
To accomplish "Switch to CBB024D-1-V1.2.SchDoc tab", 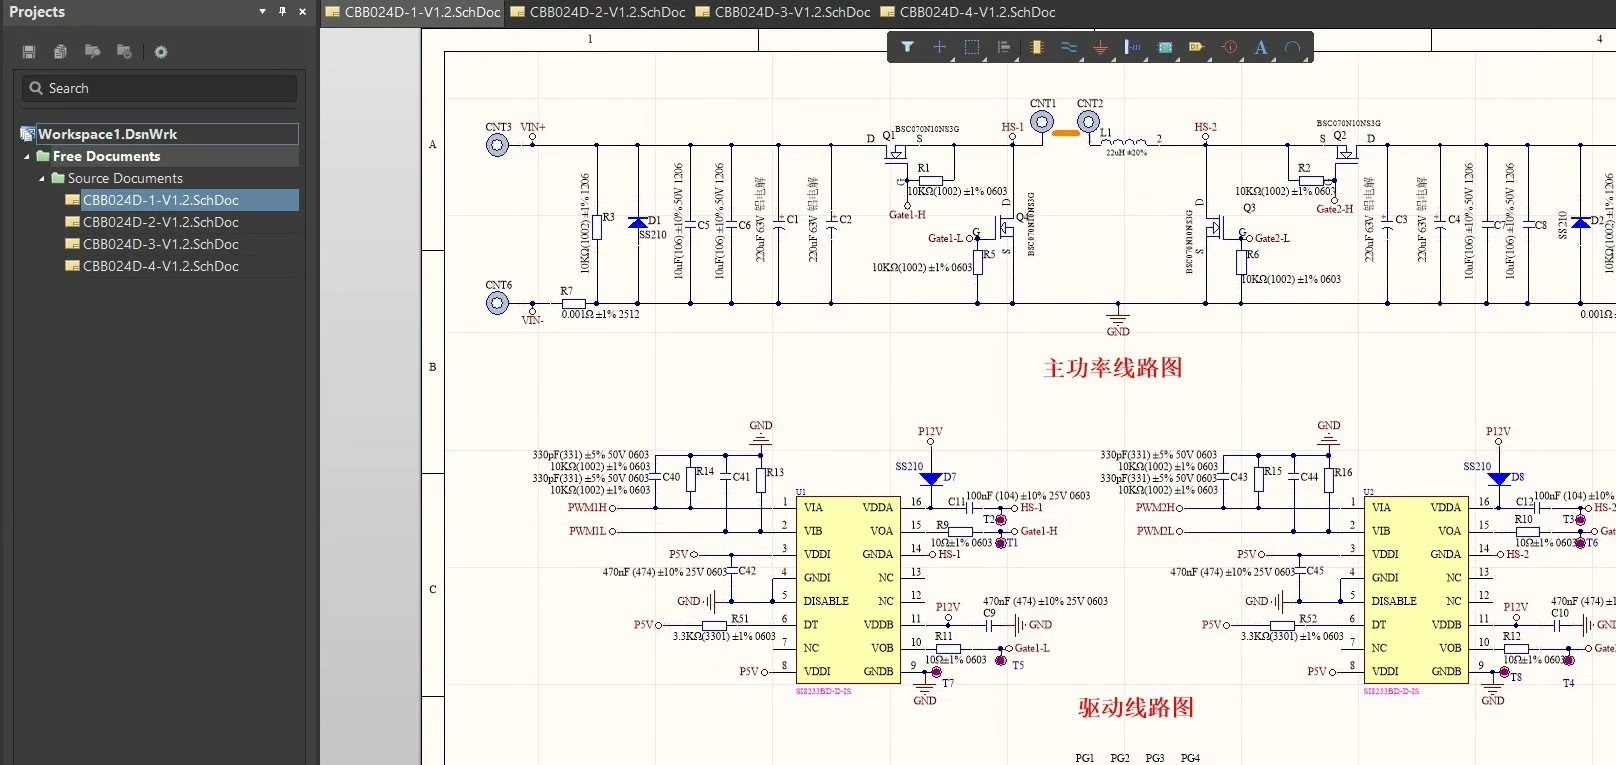I will (413, 13).
